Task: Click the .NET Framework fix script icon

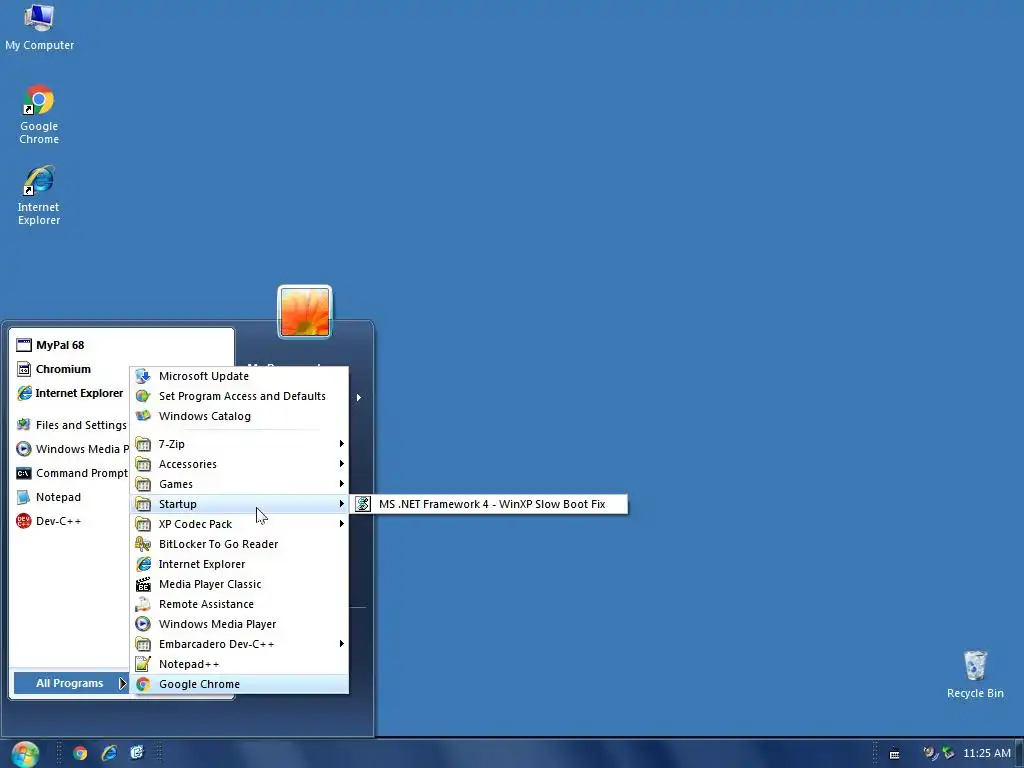Action: coord(363,504)
